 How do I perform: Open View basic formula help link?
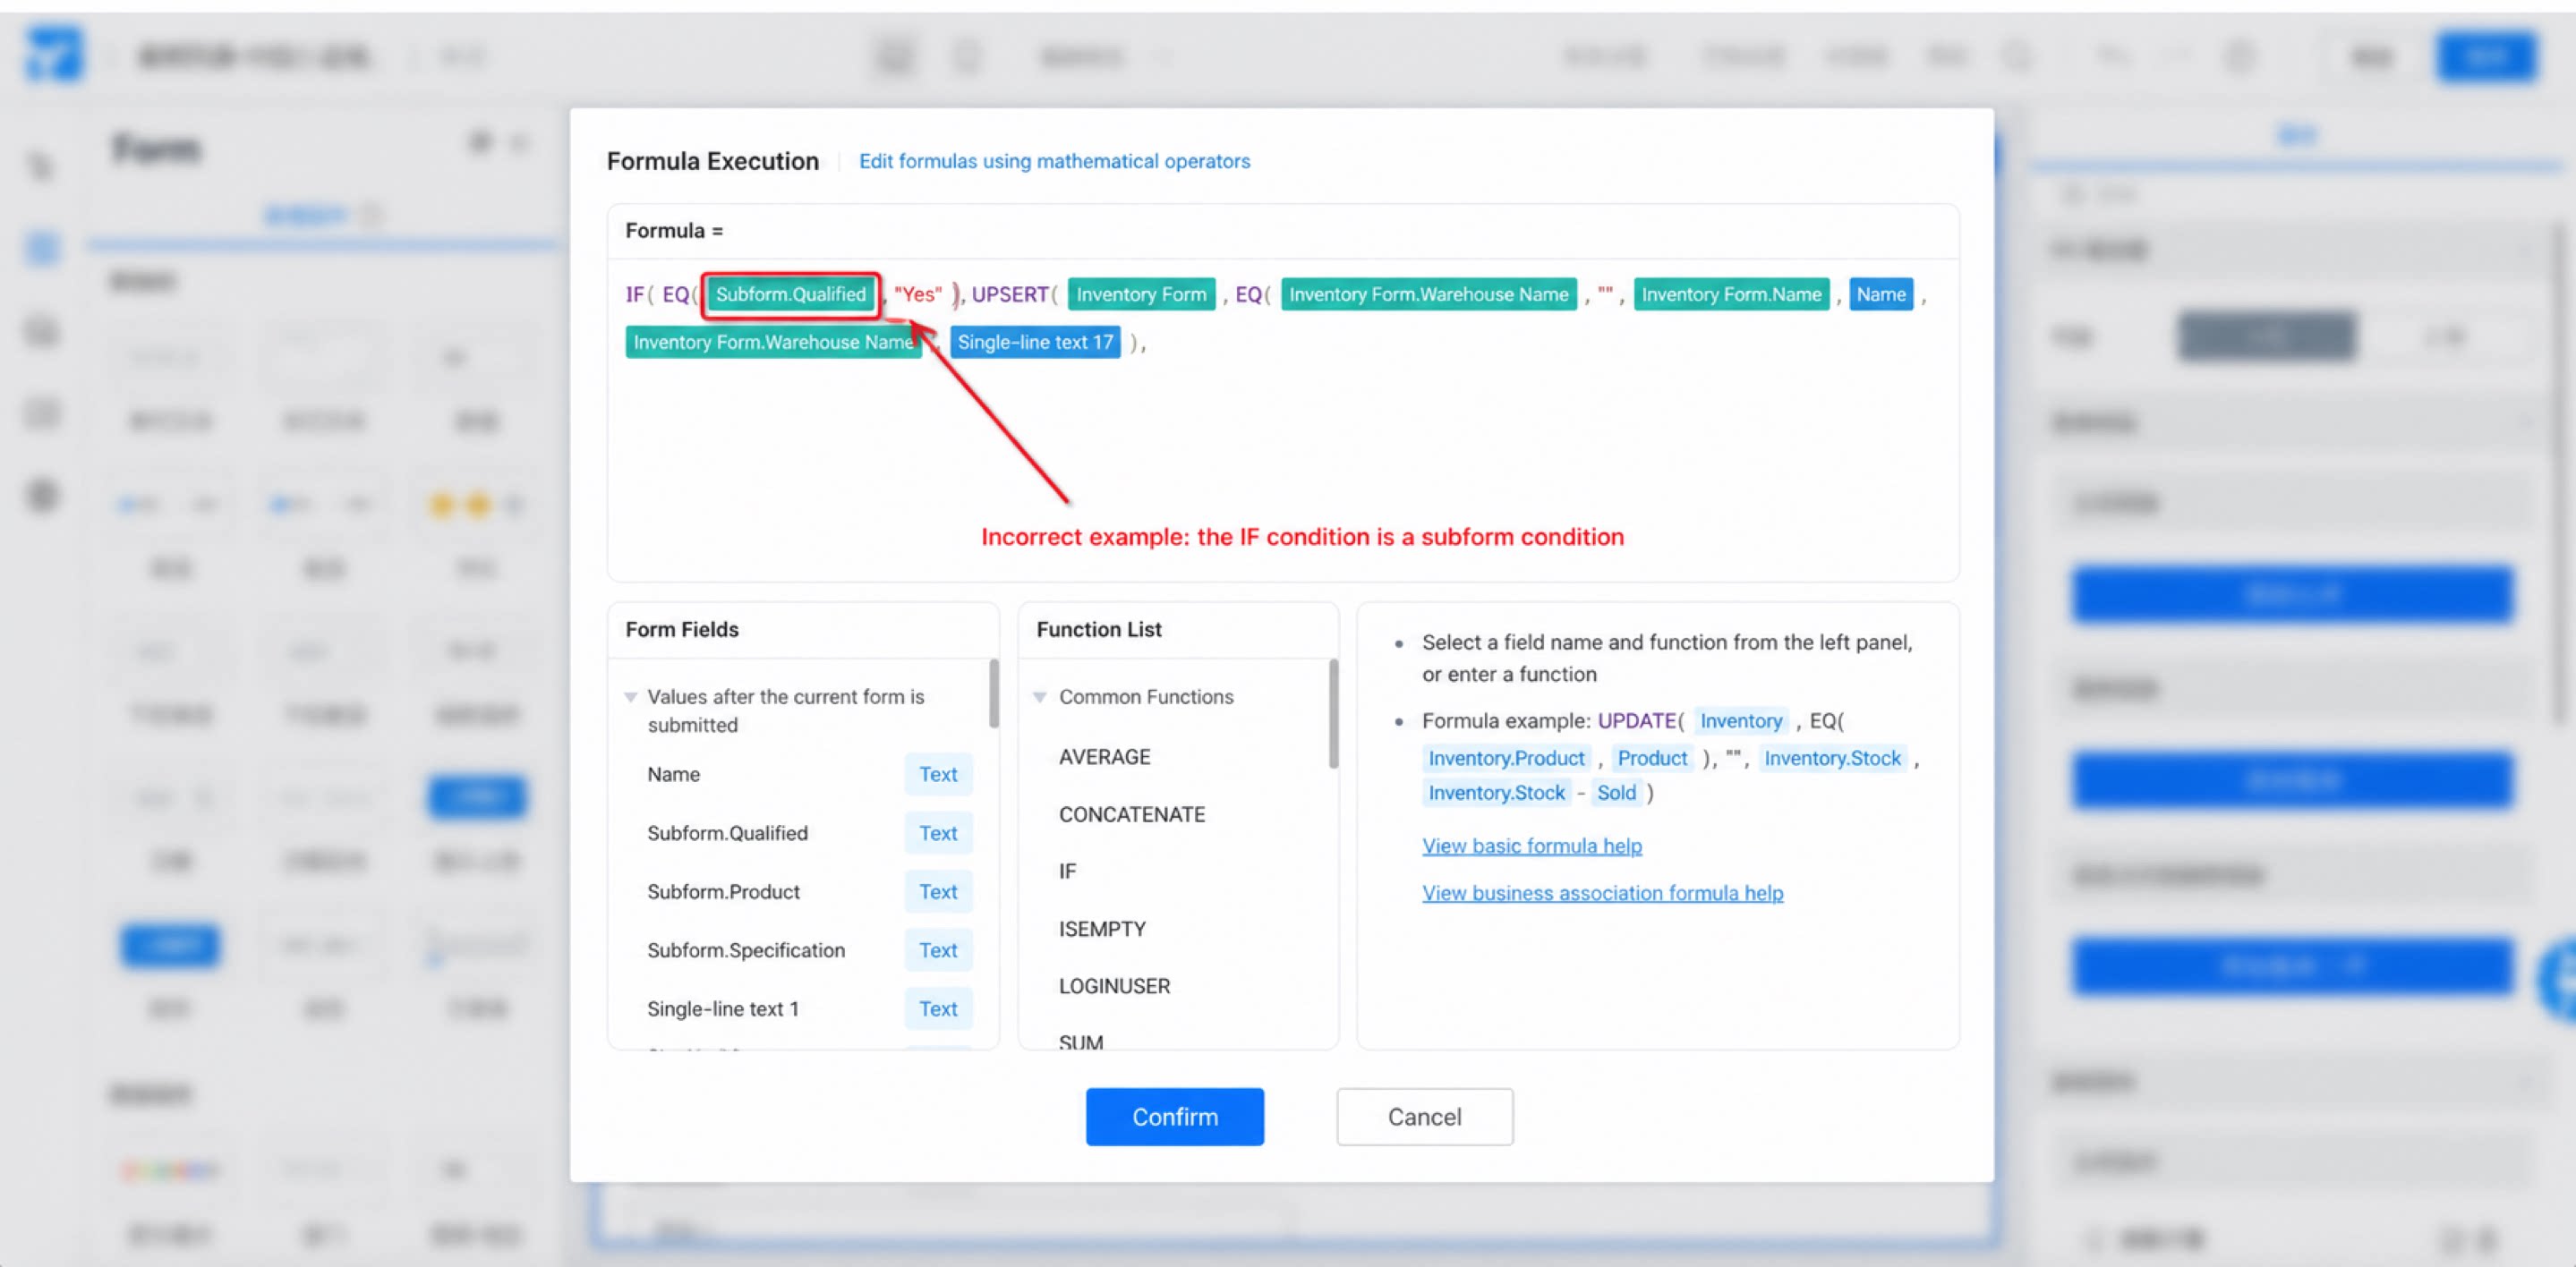pyautogui.click(x=1532, y=846)
